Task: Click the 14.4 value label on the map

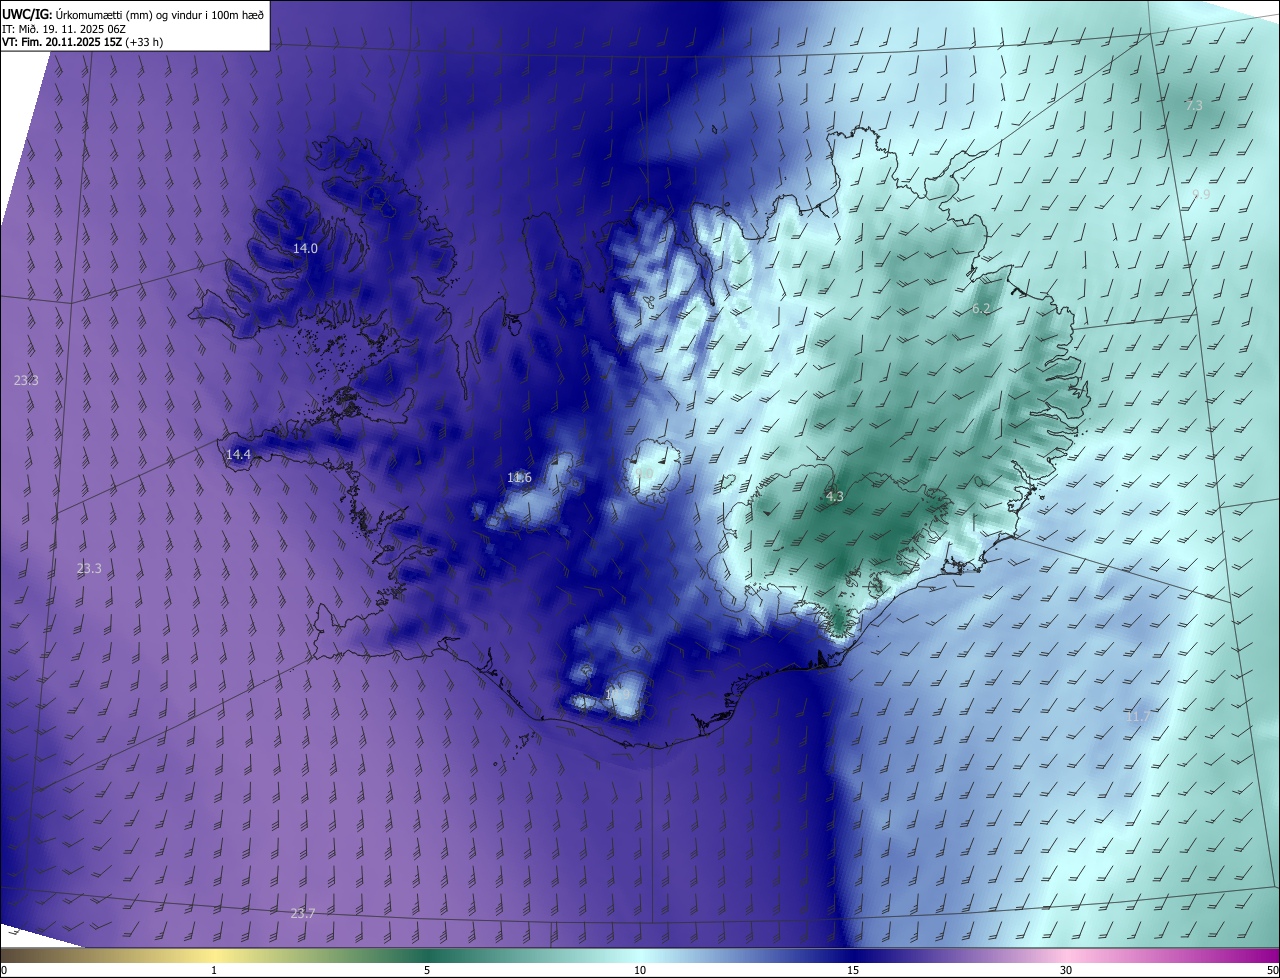Action: (x=238, y=454)
